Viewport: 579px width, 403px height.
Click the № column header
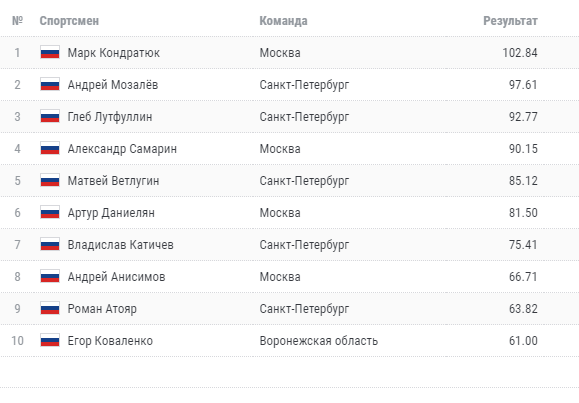17,21
